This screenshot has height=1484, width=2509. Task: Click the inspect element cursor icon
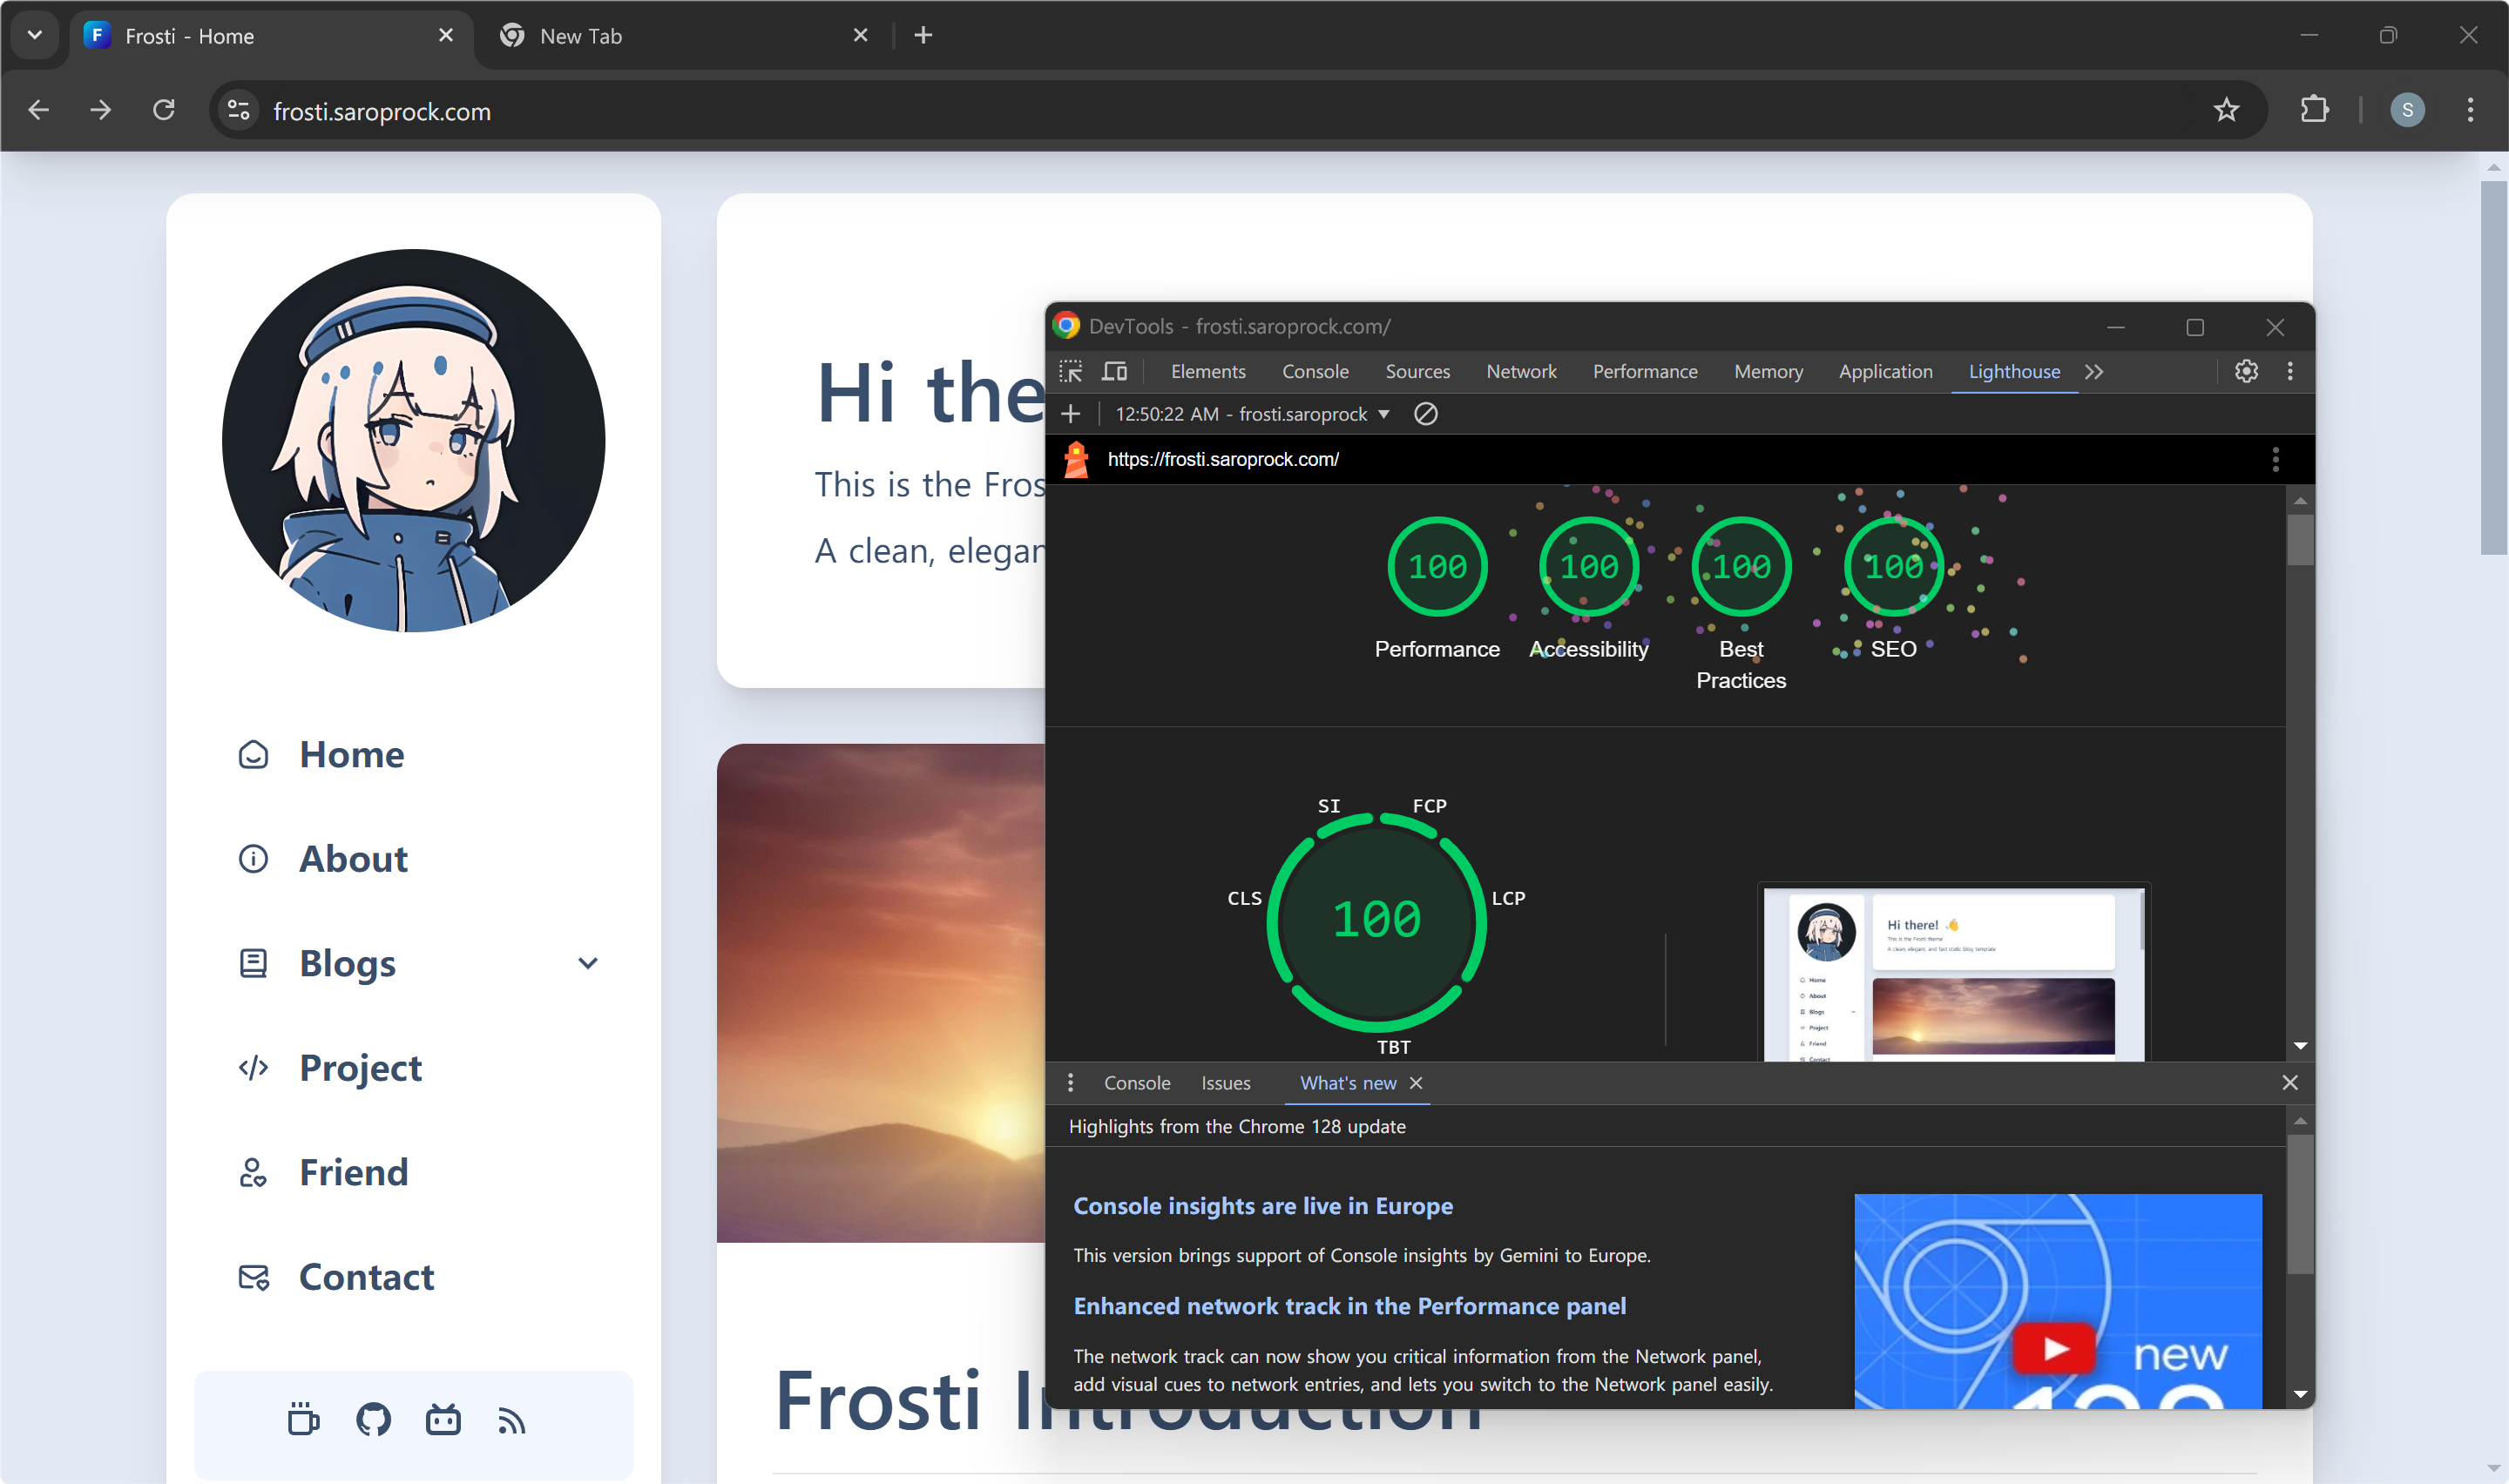point(1071,371)
